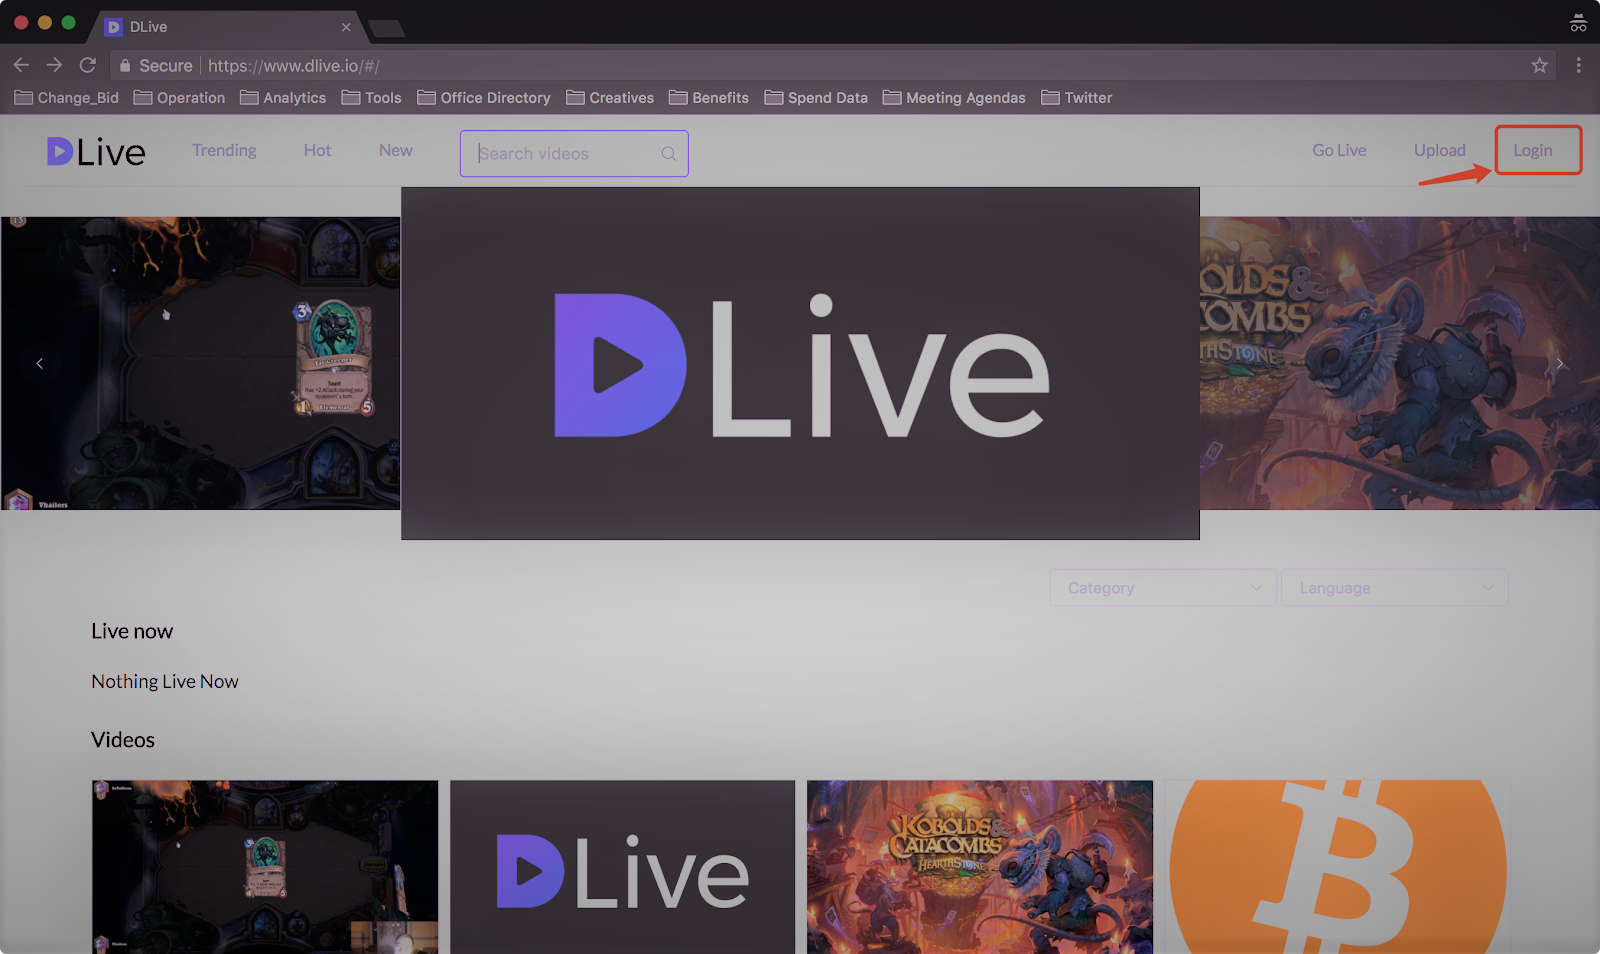Click the DLive logo in the header

click(x=96, y=152)
